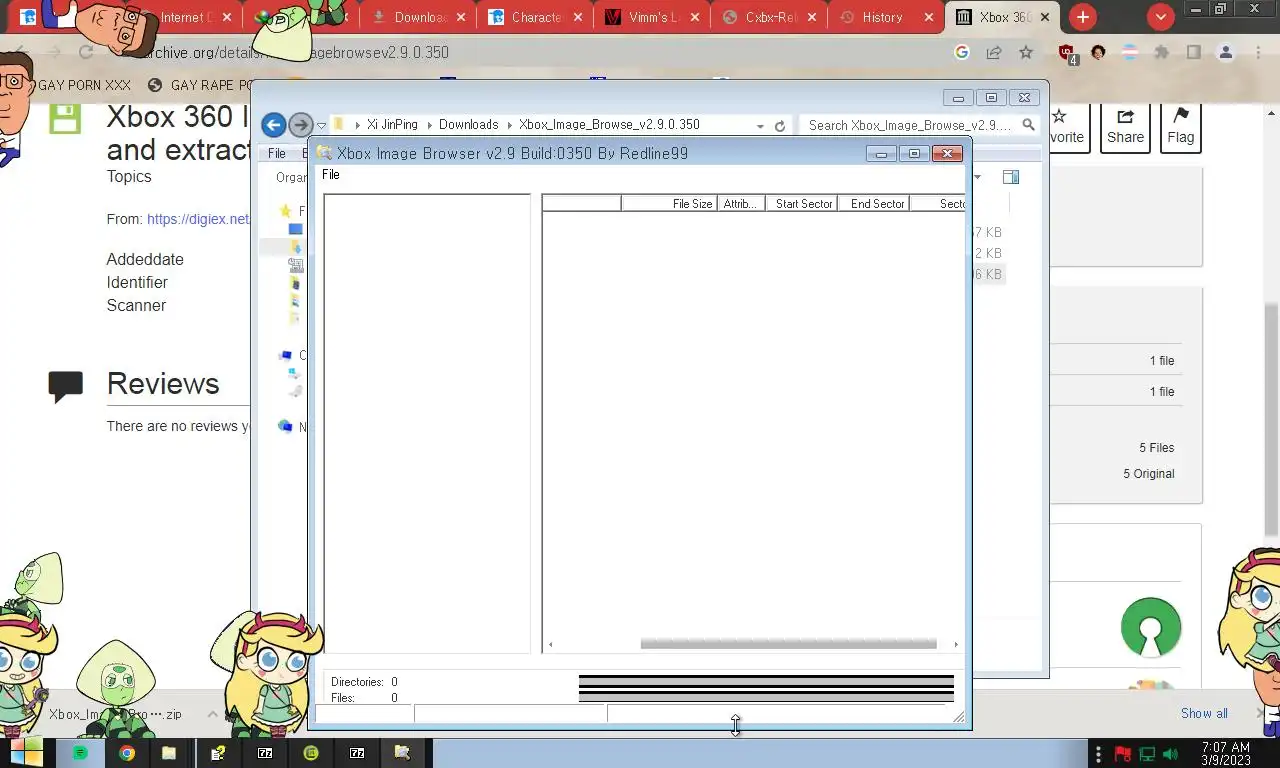
Task: Click the 'Files: 0' status text
Action: 364,698
